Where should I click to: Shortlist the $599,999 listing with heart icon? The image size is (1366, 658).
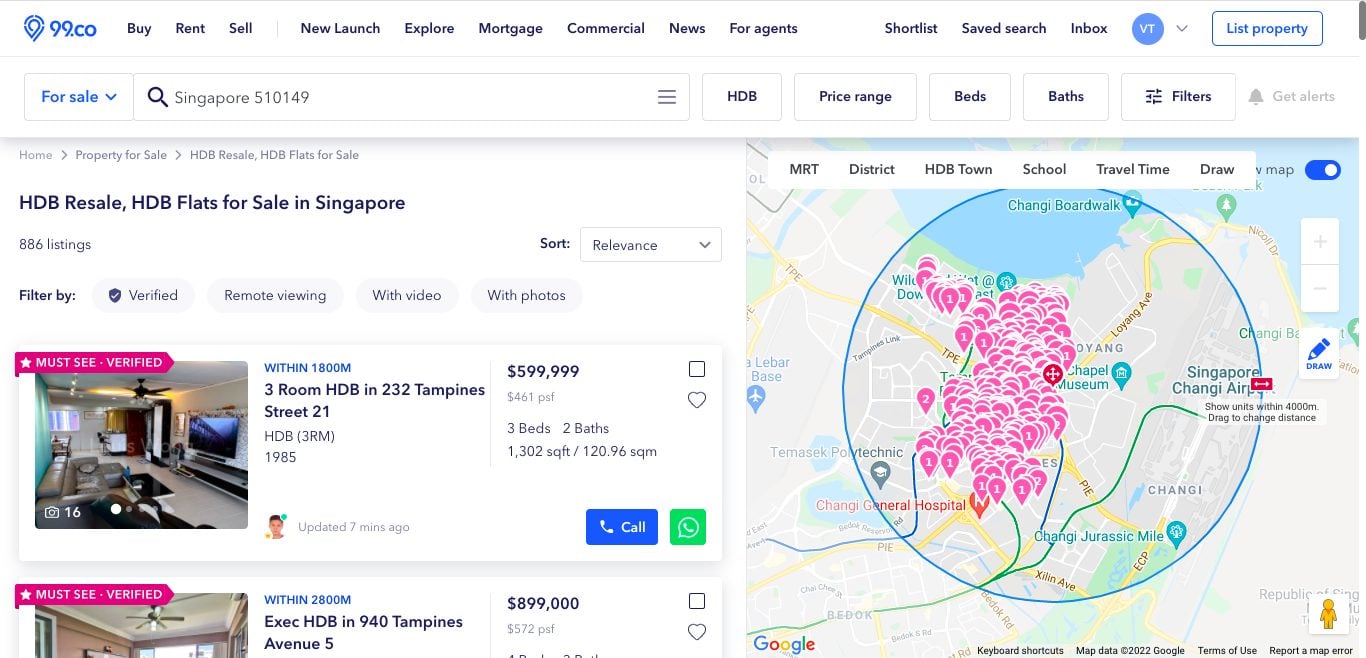(697, 400)
